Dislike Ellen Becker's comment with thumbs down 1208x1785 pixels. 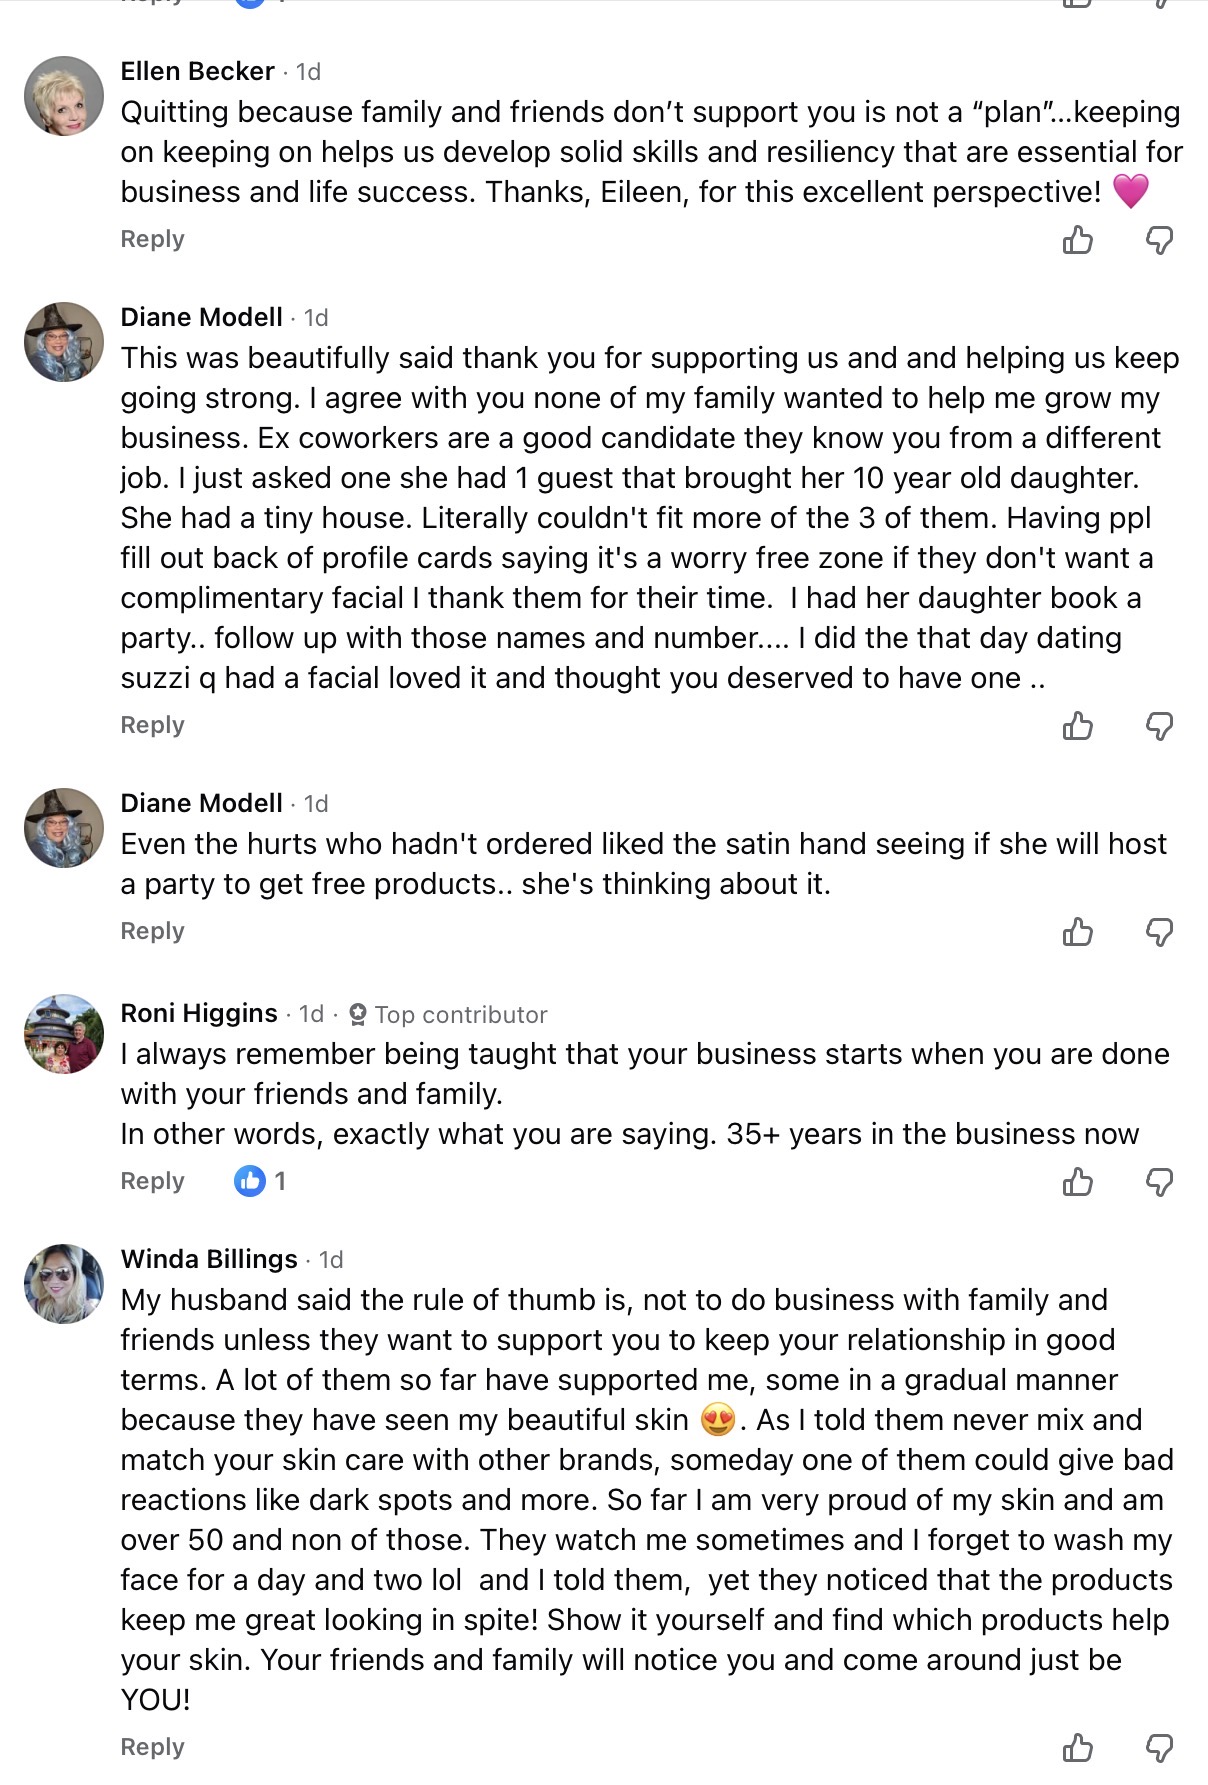point(1159,240)
